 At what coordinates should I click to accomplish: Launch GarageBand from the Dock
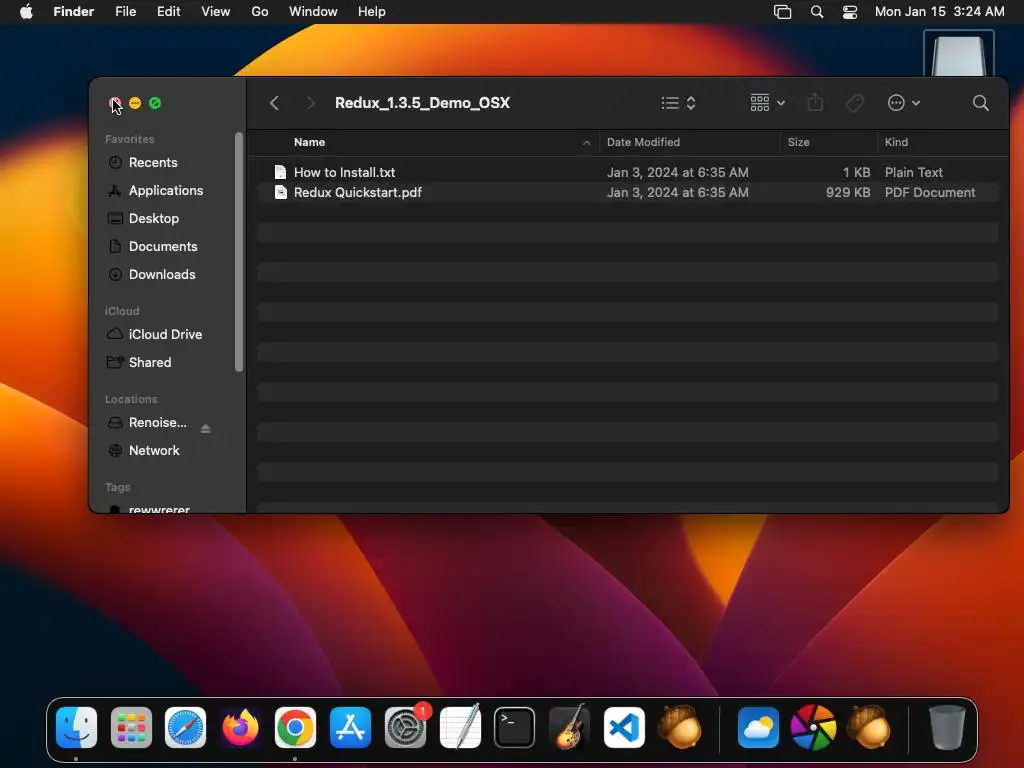[x=569, y=728]
